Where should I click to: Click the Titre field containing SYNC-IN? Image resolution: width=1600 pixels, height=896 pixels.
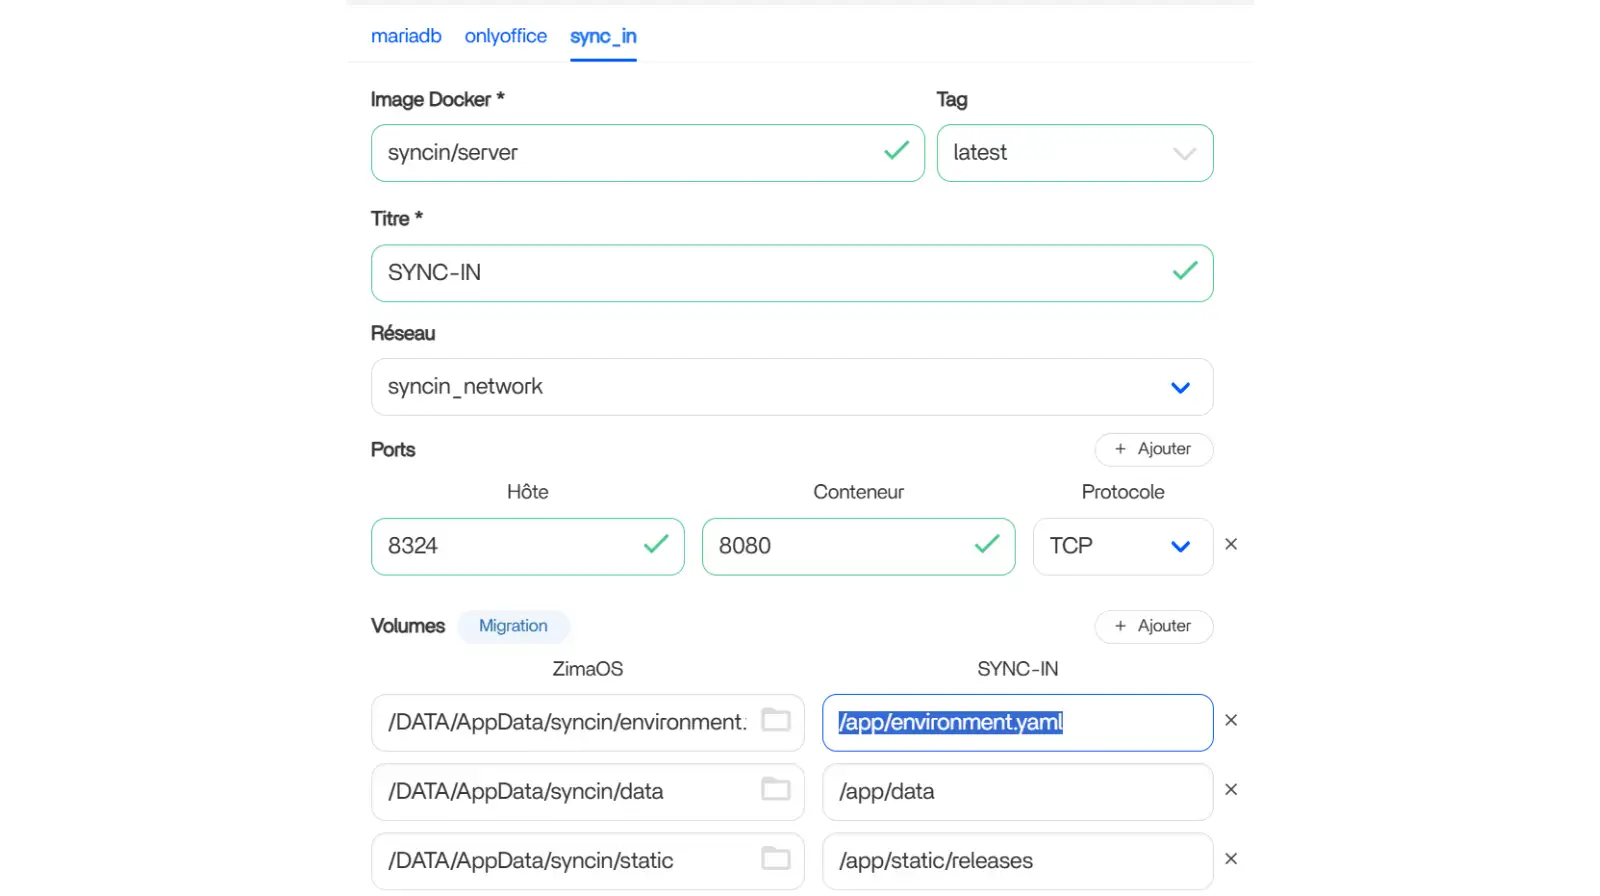click(770, 273)
